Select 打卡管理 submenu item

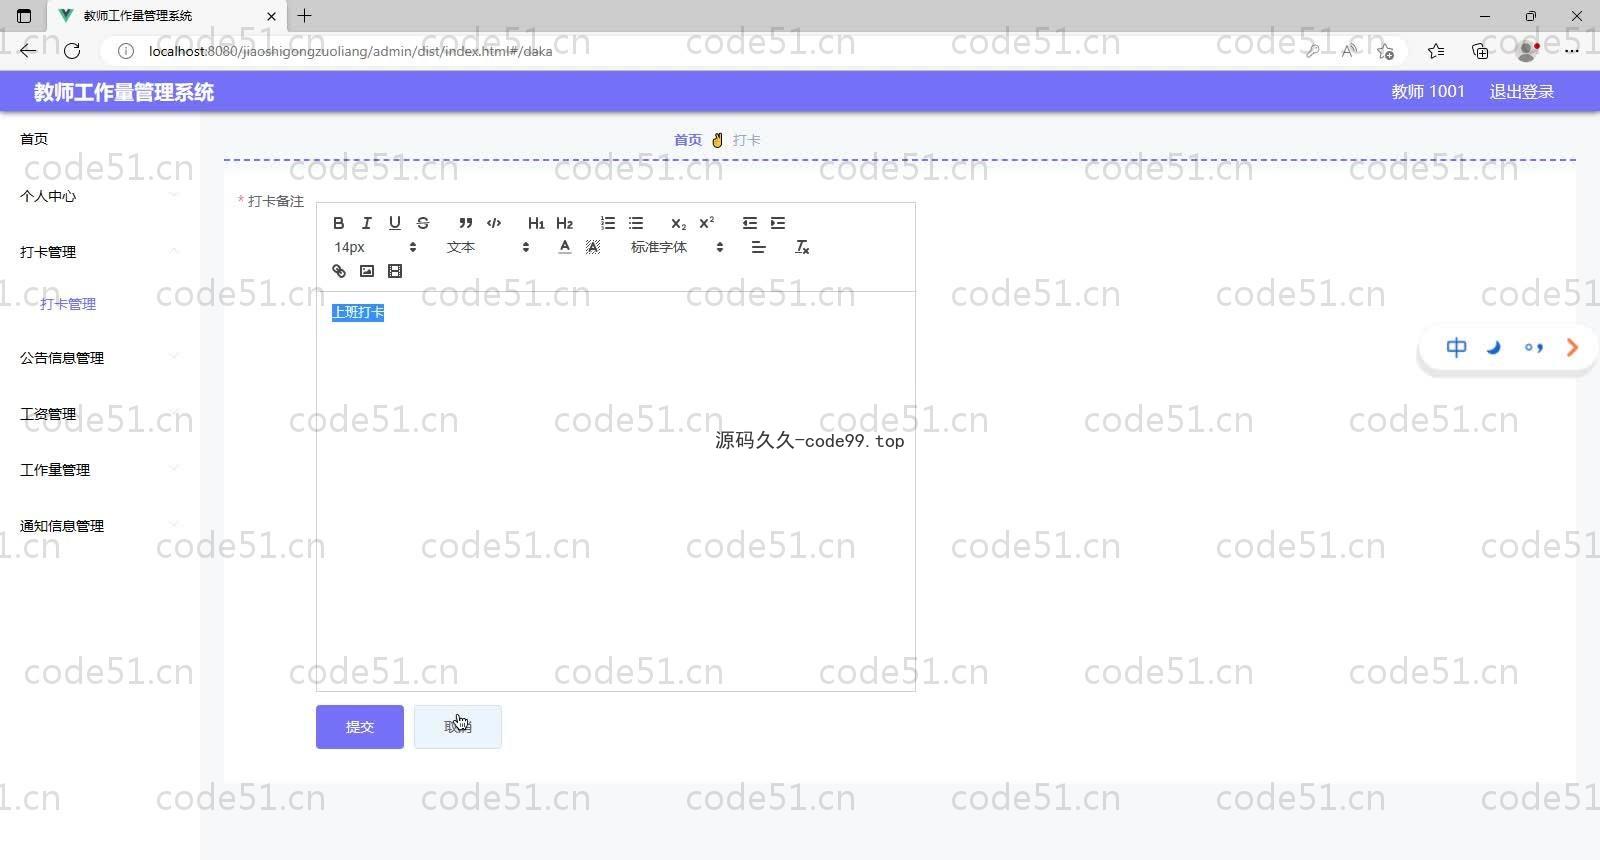tap(68, 304)
